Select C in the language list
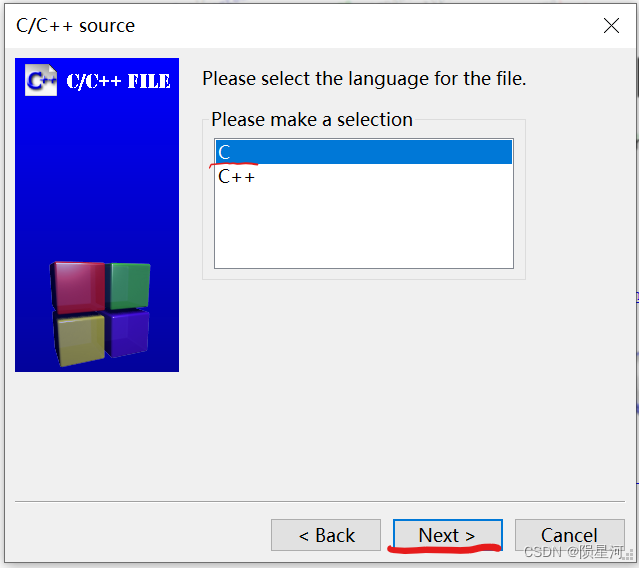Screen dimensions: 639x568 coord(364,152)
